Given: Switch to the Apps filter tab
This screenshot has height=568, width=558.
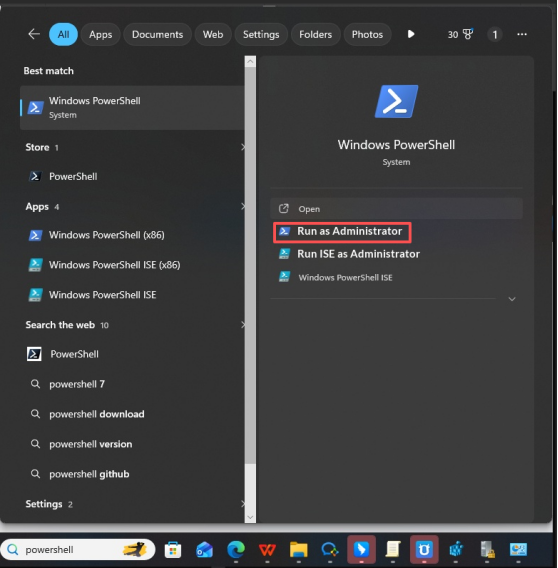Looking at the screenshot, I should coord(100,34).
